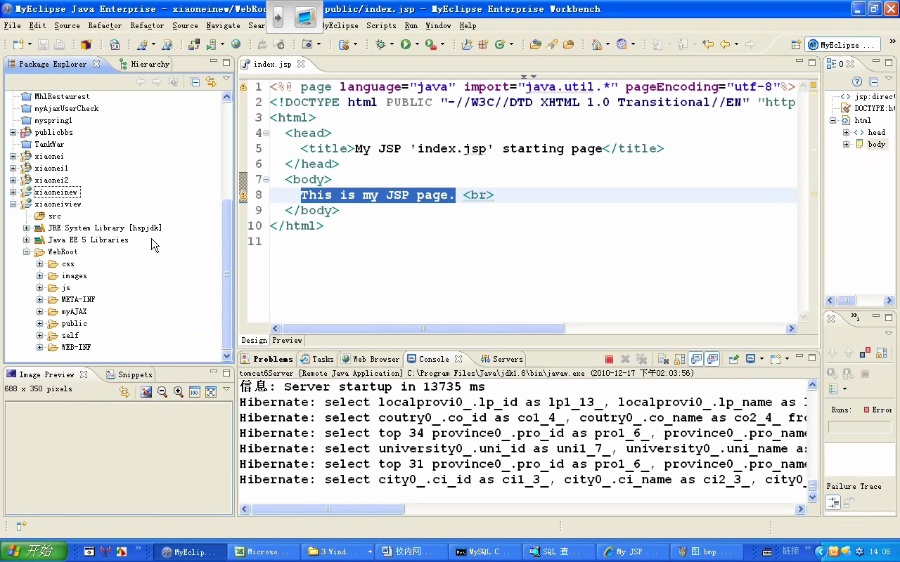Toggle Link with Editor in Package Explorer

[211, 82]
